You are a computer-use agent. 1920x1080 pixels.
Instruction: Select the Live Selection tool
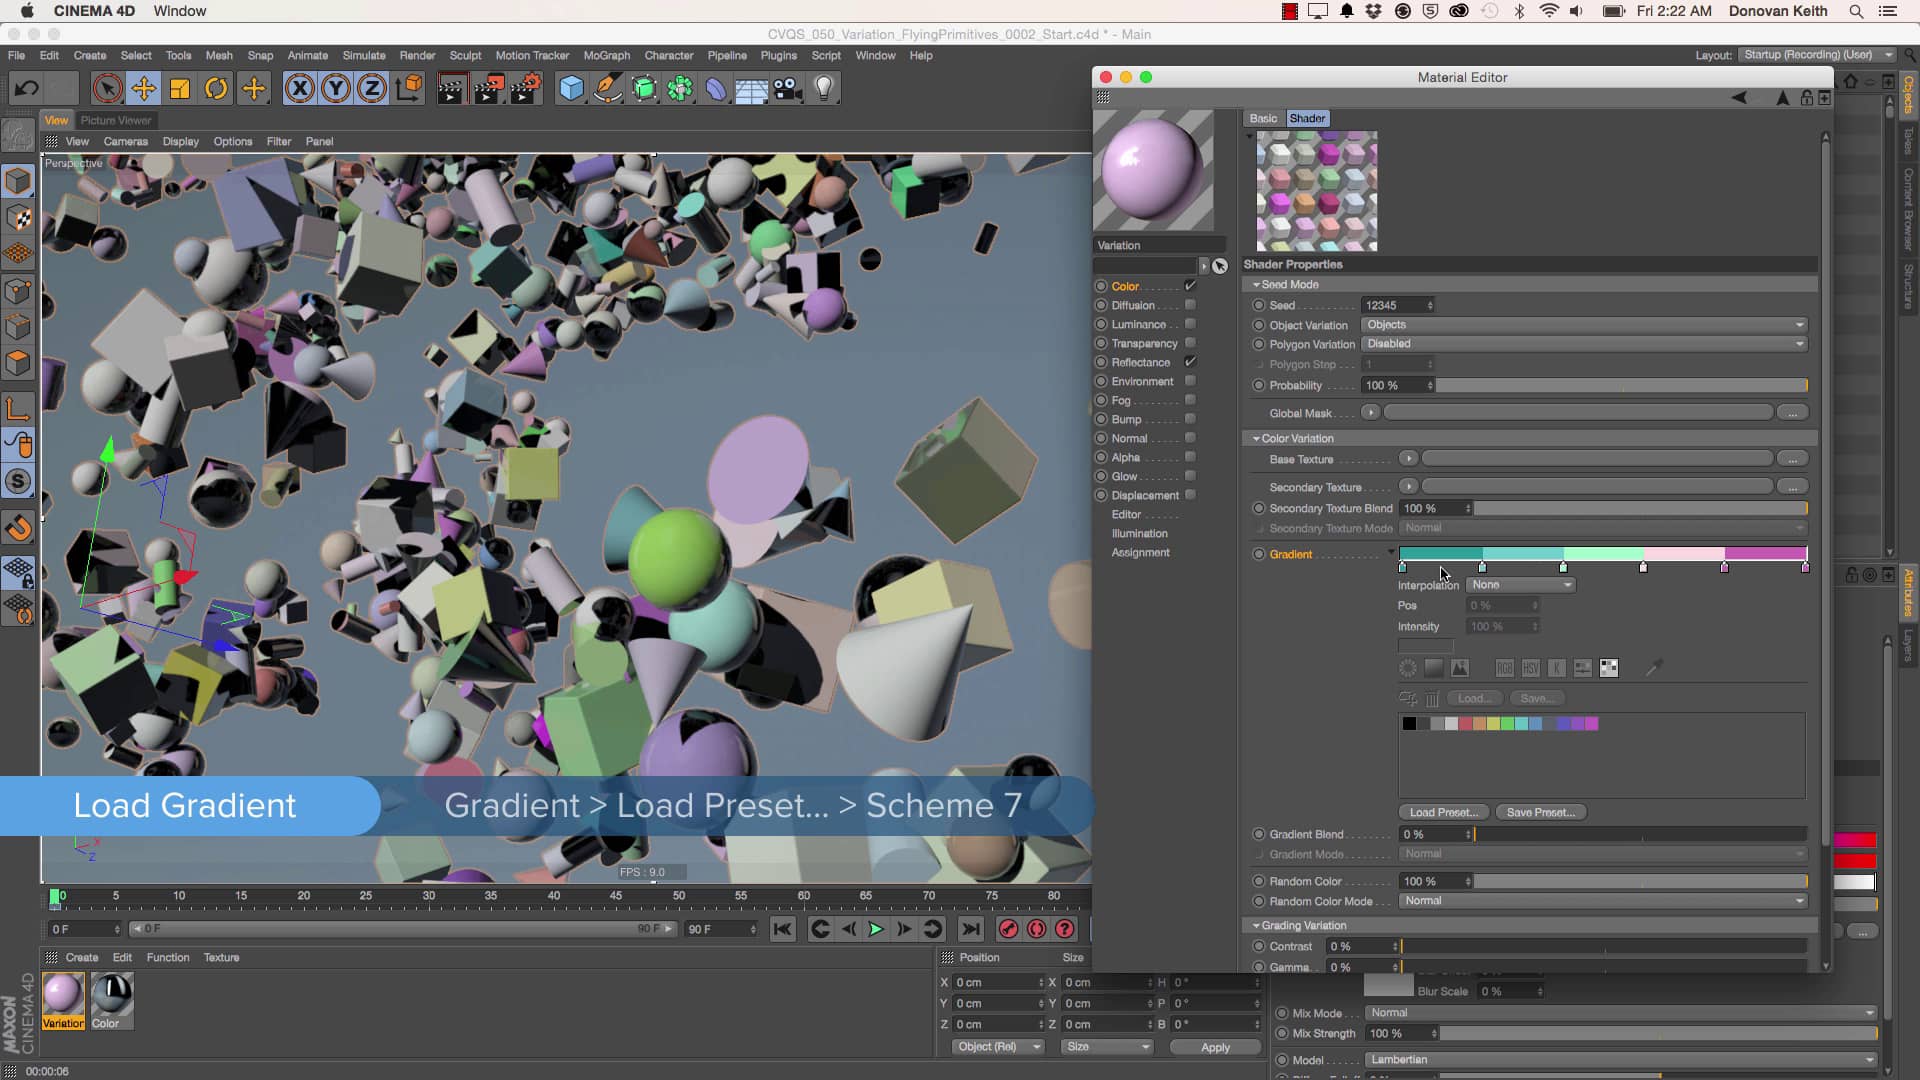coord(107,88)
